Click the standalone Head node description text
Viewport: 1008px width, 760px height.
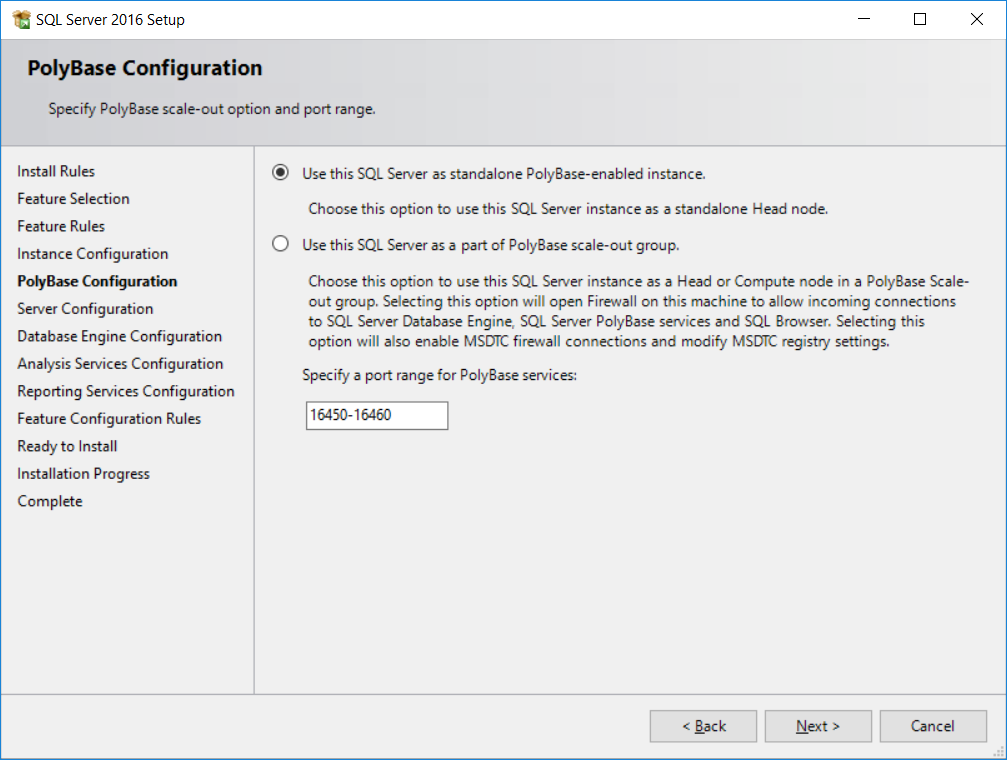tap(568, 209)
